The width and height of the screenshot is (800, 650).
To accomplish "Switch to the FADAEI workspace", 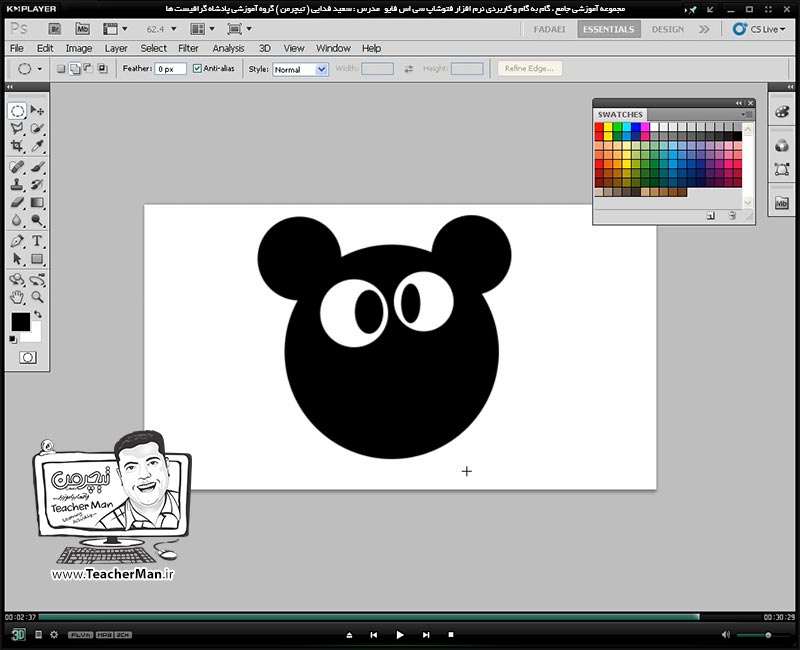I will (x=549, y=29).
